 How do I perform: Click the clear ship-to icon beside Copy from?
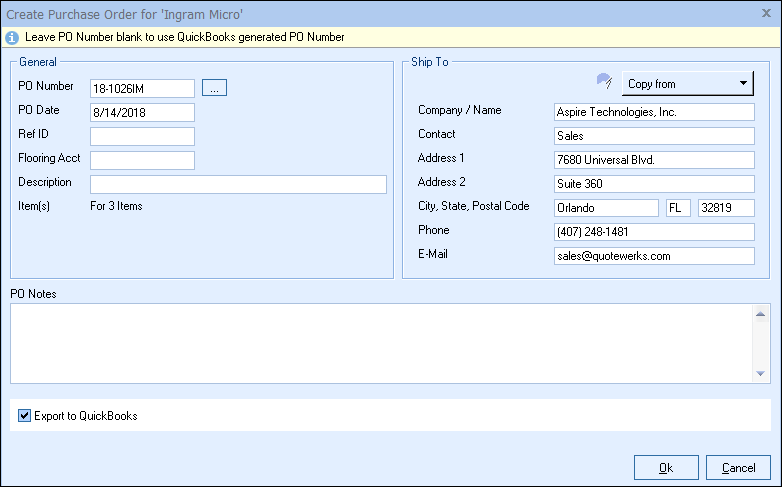(604, 81)
